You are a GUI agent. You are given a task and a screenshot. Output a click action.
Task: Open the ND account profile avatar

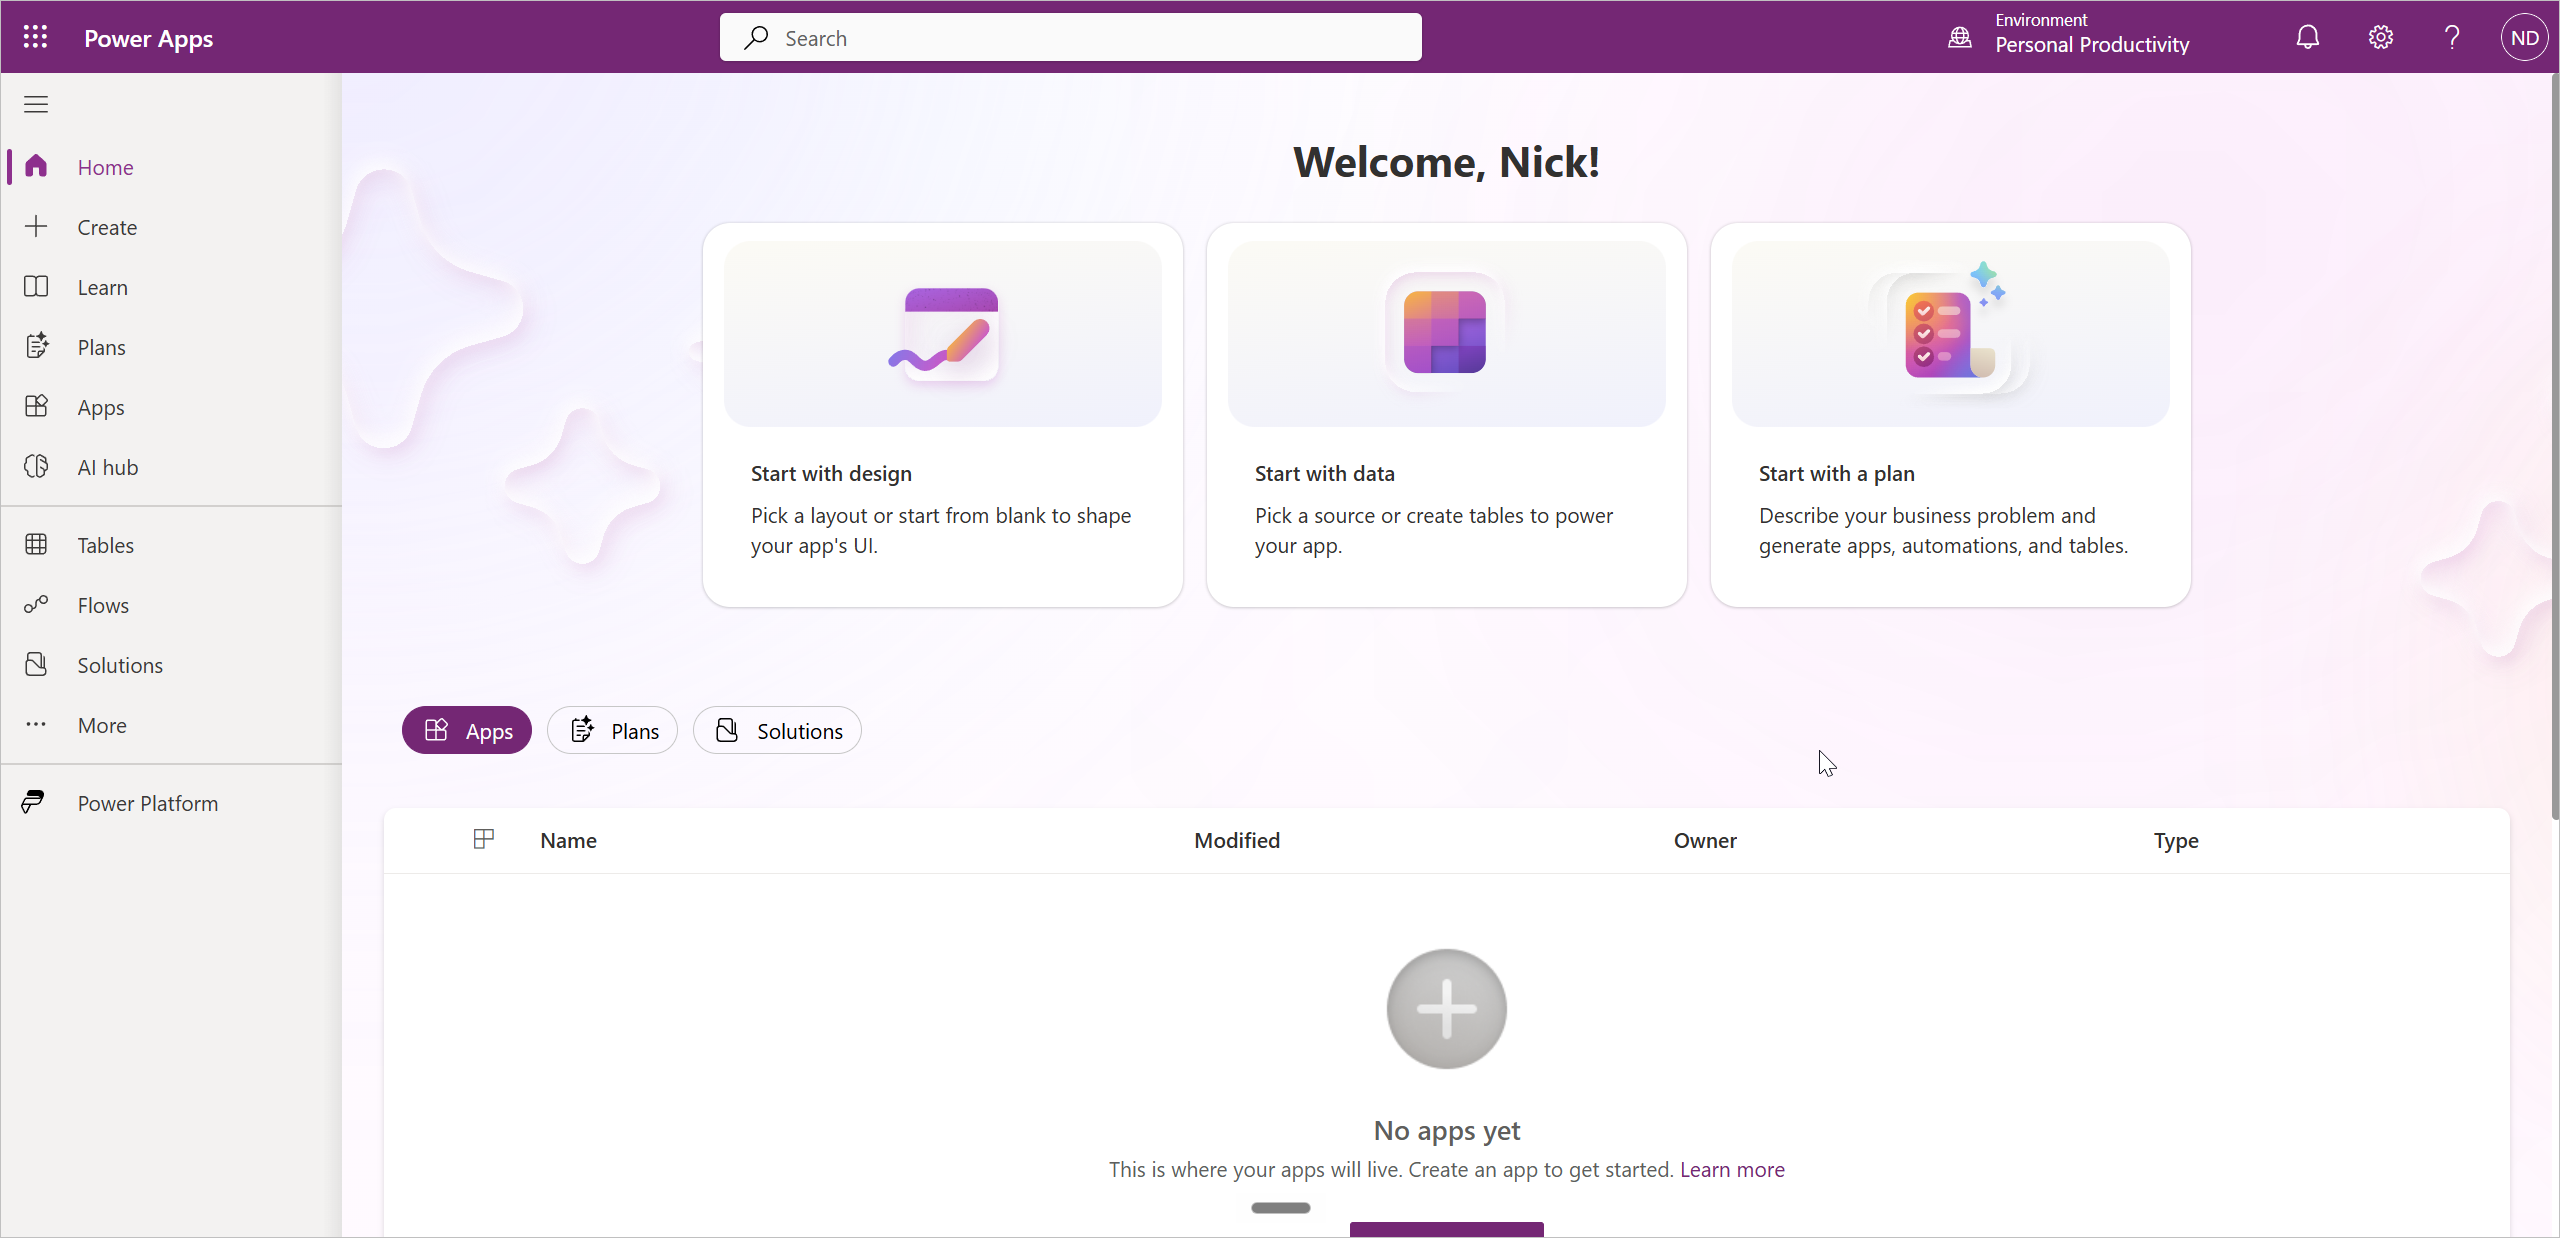[x=2524, y=38]
